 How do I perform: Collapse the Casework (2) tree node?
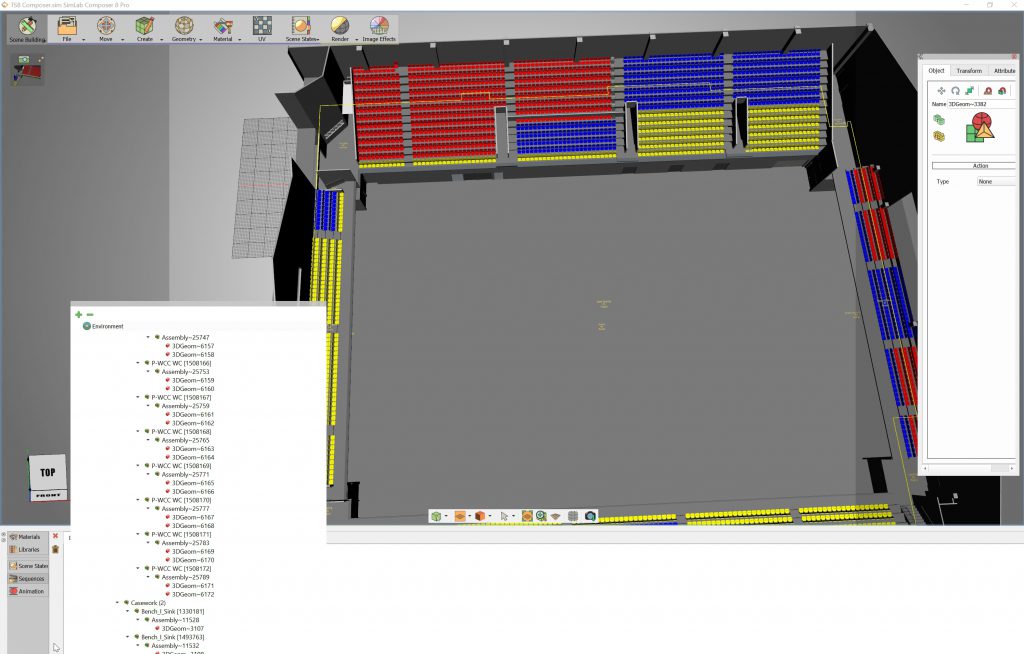117,603
